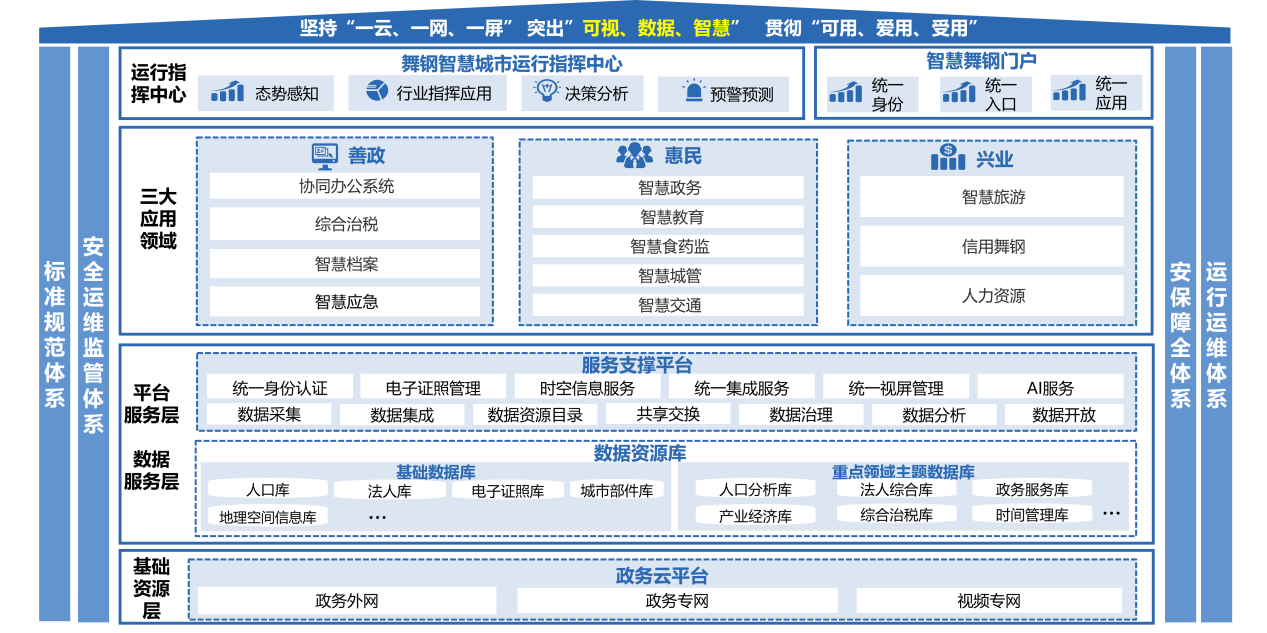Screen dimensions: 1267x633
Task: Select the 统一身份认证 service box
Action: pos(279,388)
